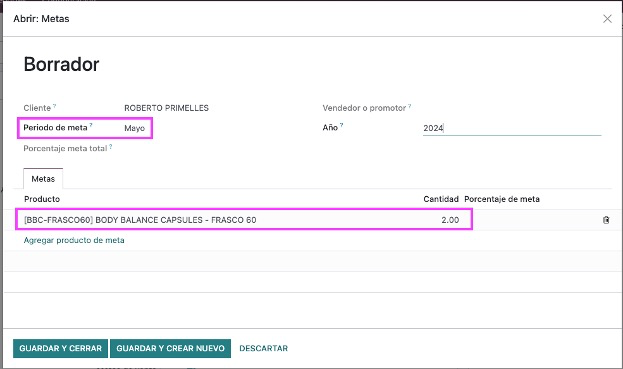623x369 pixels.
Task: Select the BBC-FRASCO60 product cell
Action: pyautogui.click(x=140, y=220)
